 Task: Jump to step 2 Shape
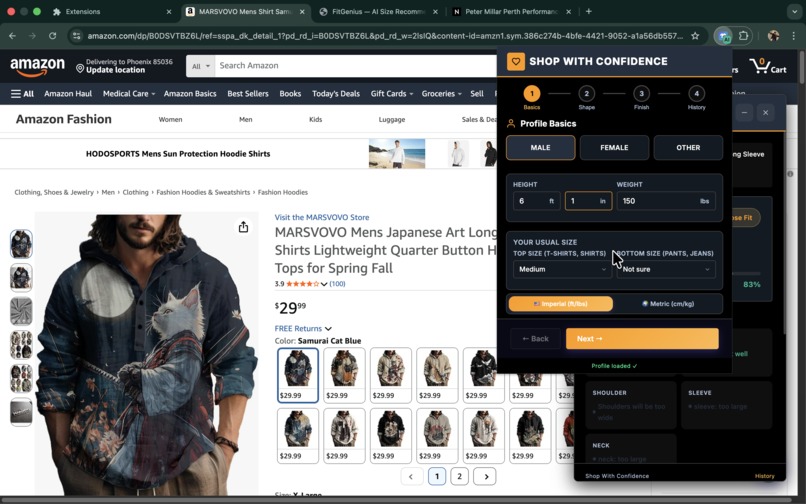[587, 97]
